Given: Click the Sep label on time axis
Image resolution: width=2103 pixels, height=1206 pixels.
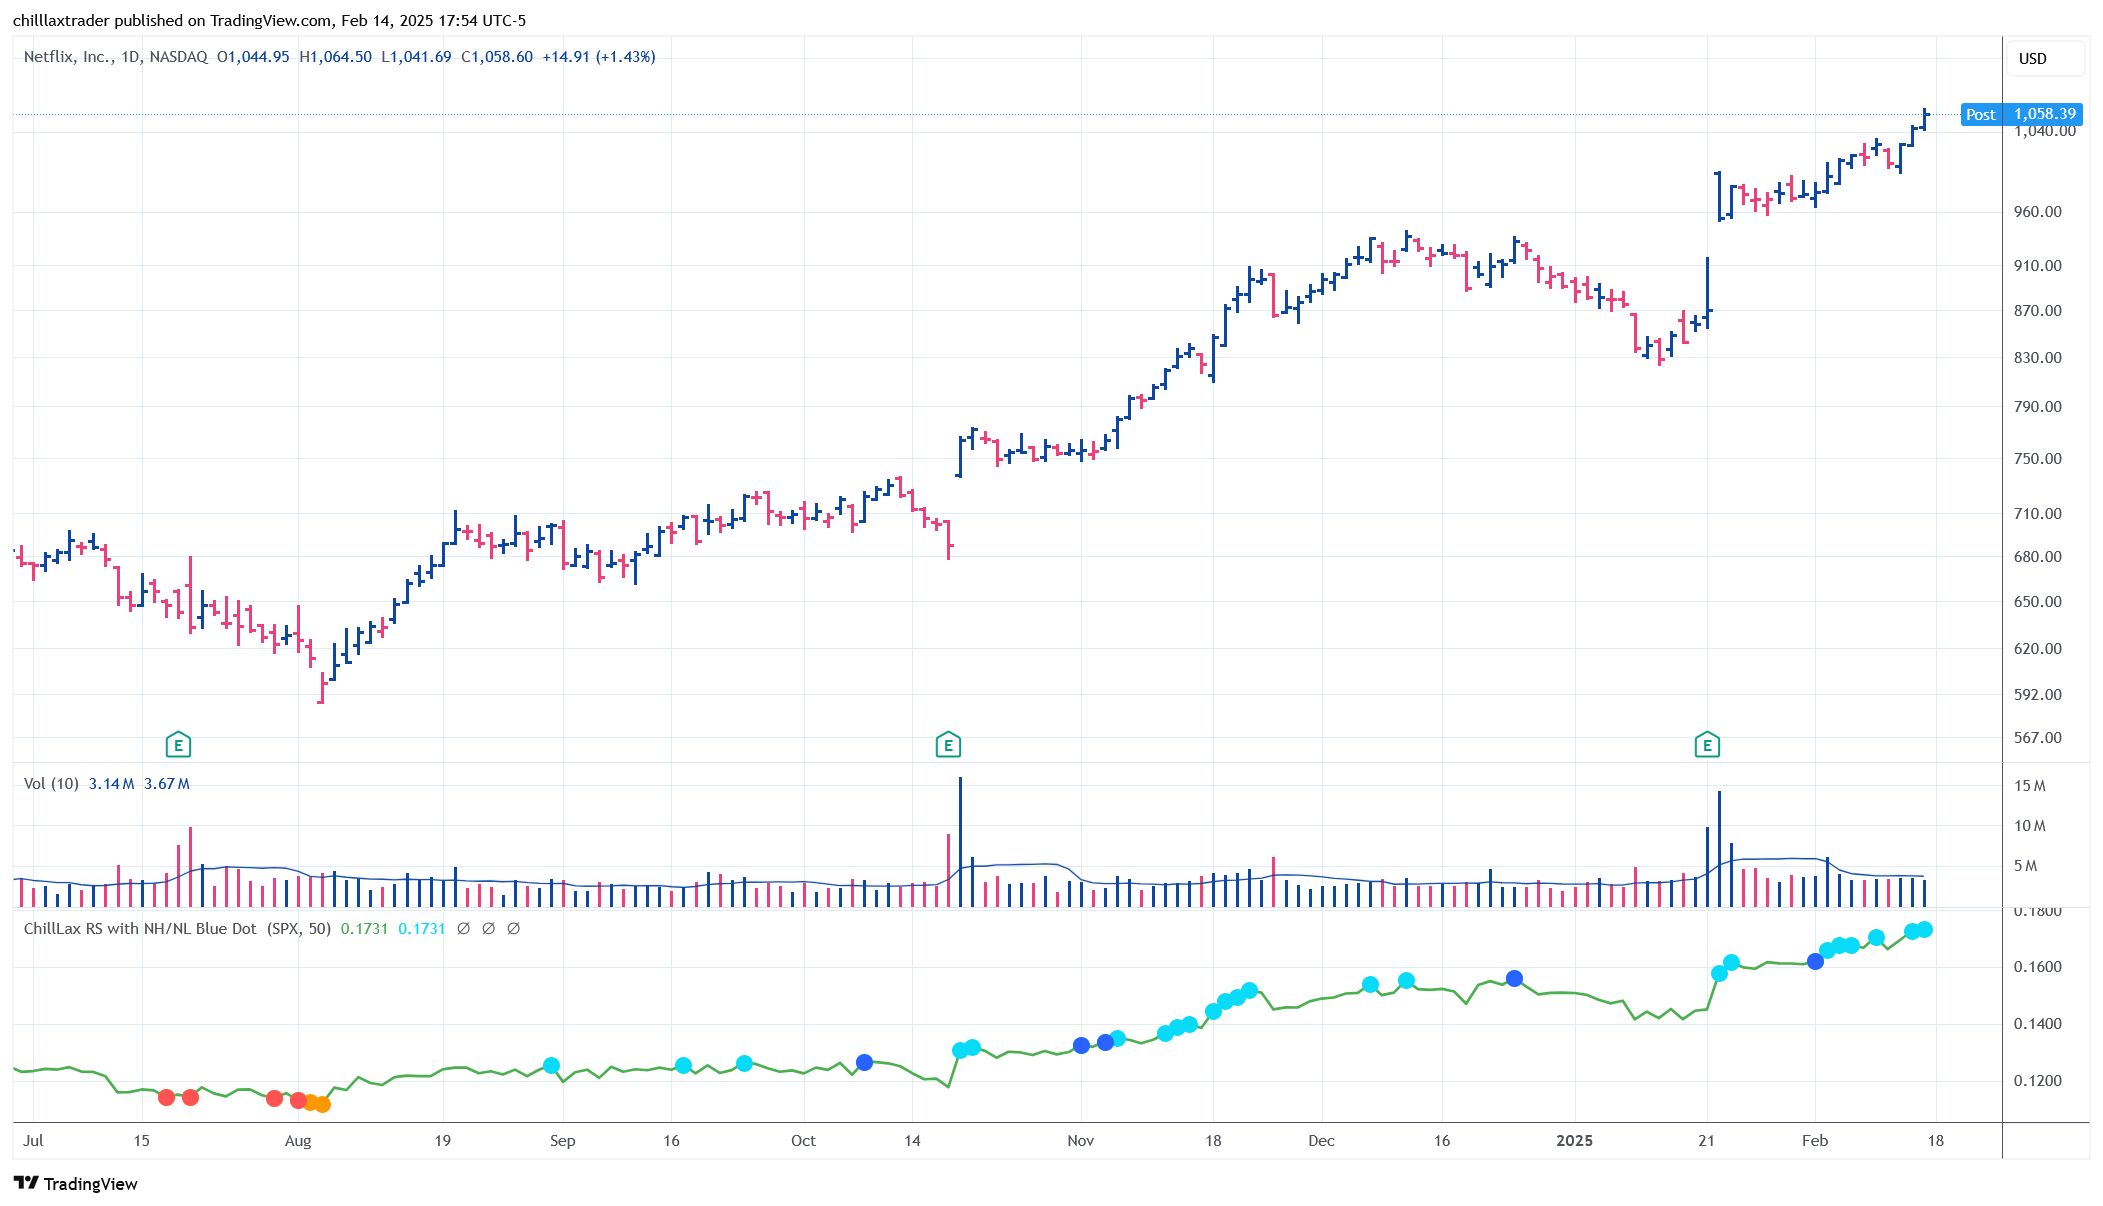Looking at the screenshot, I should pos(563,1140).
